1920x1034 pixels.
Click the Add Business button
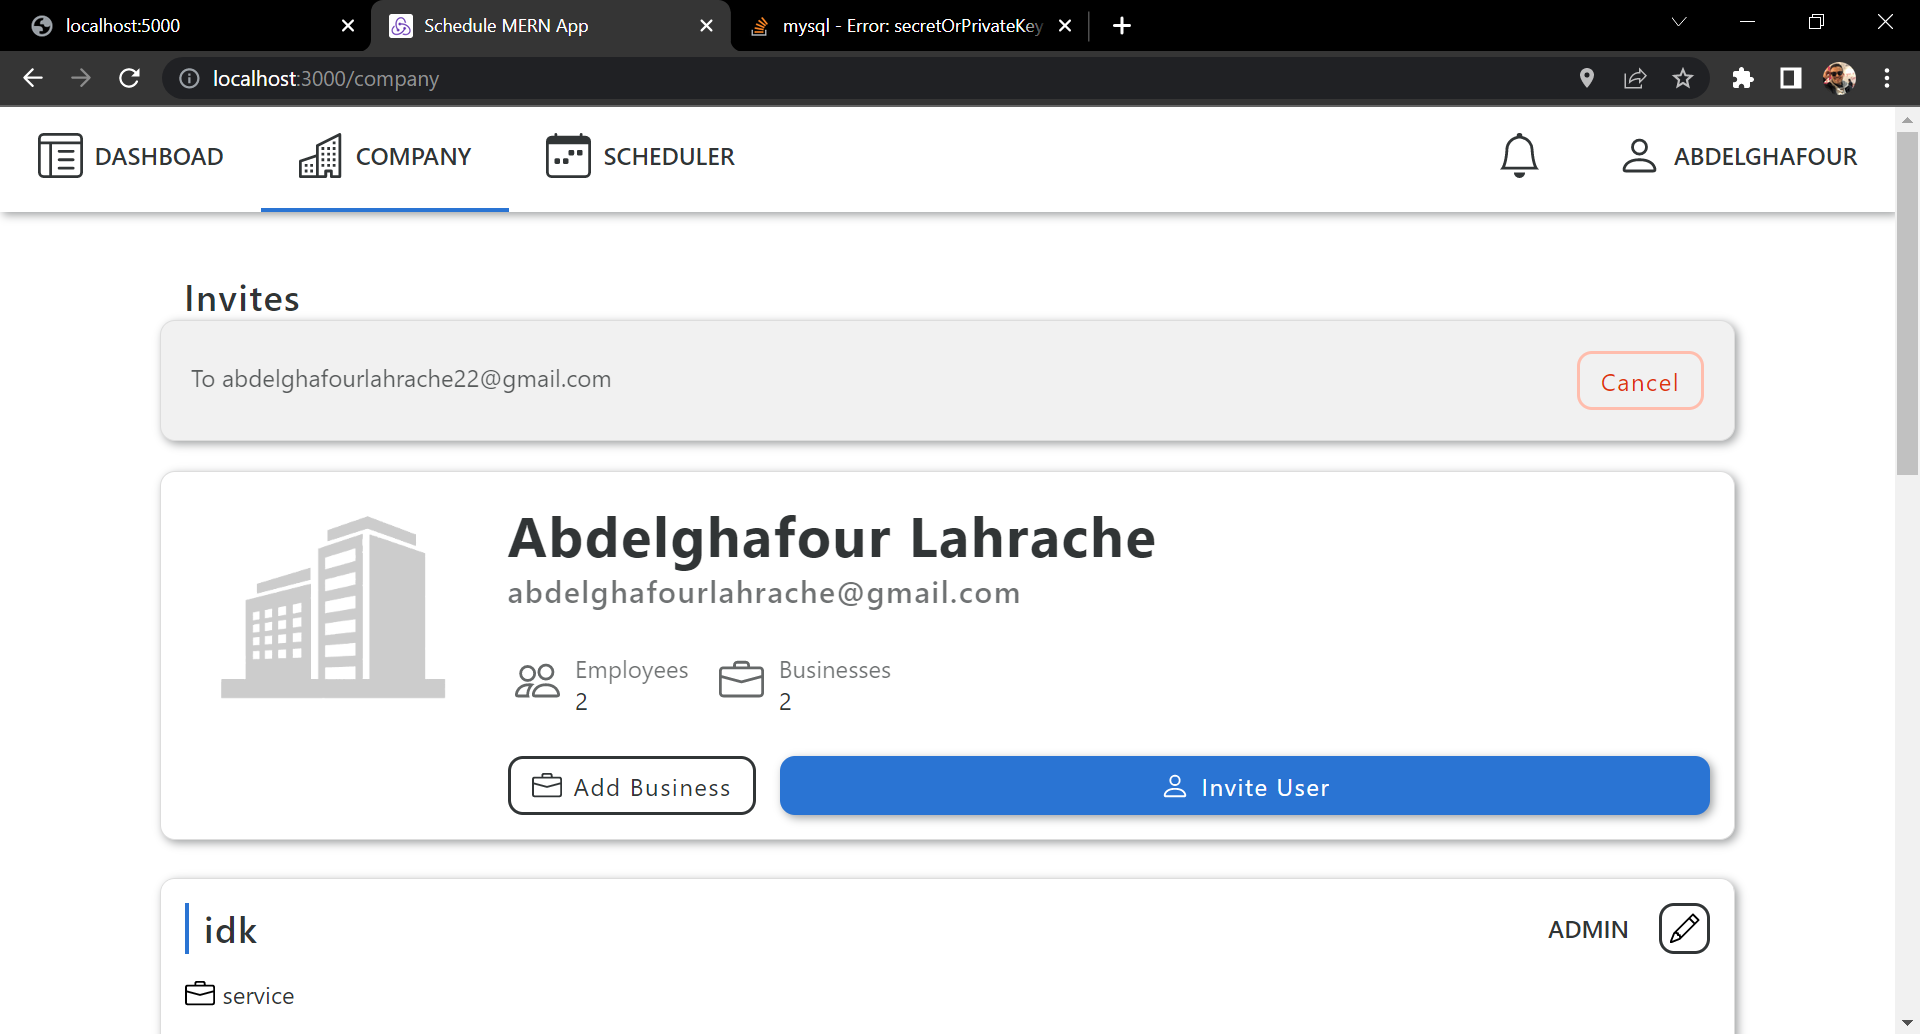tap(632, 786)
